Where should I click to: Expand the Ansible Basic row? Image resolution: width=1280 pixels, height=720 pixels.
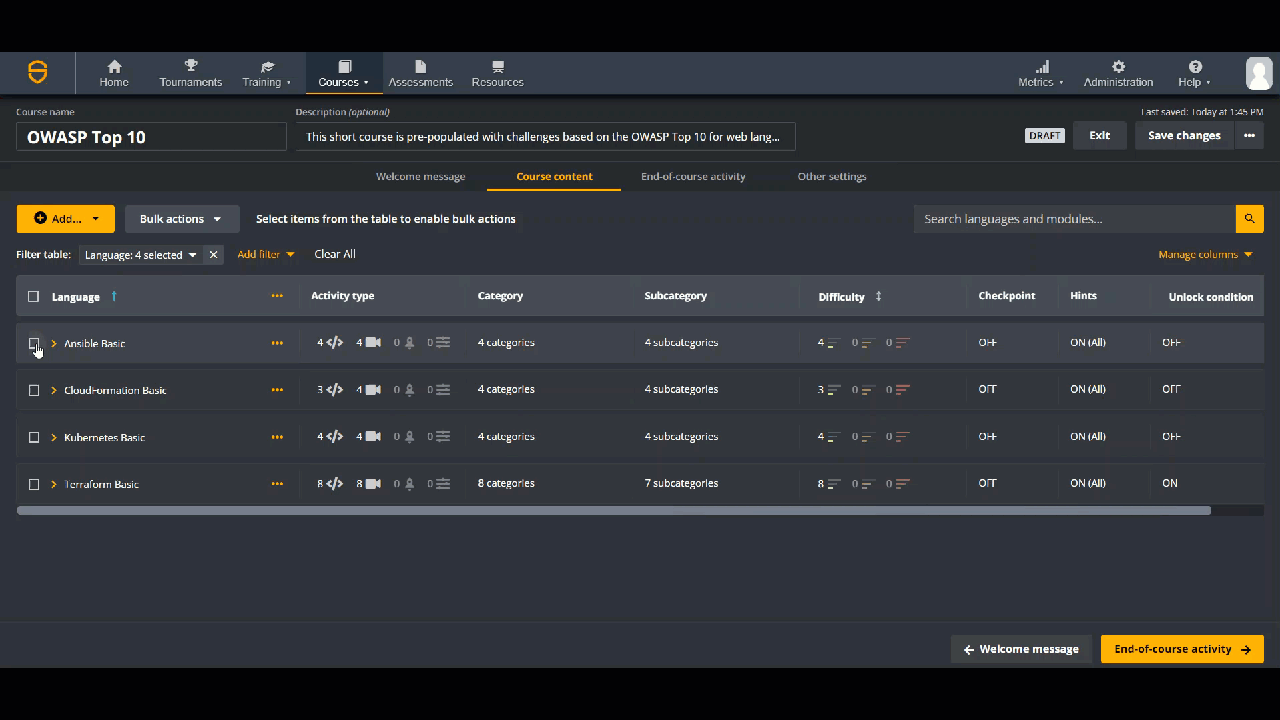(x=54, y=343)
